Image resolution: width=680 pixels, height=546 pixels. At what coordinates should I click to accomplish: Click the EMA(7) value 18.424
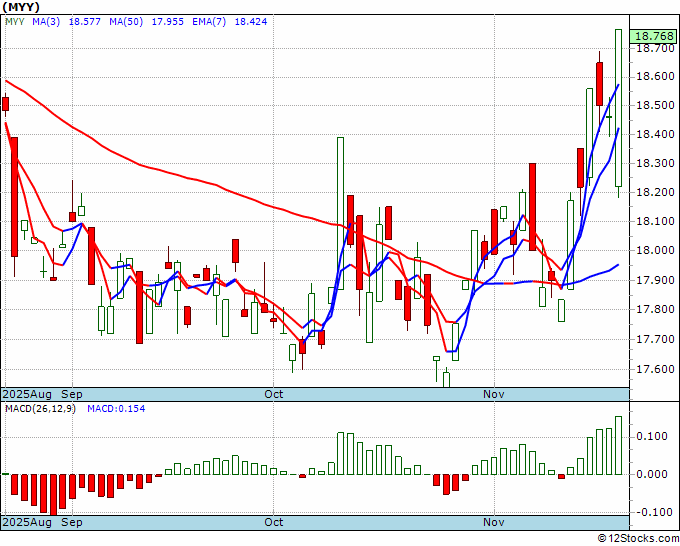coord(251,22)
